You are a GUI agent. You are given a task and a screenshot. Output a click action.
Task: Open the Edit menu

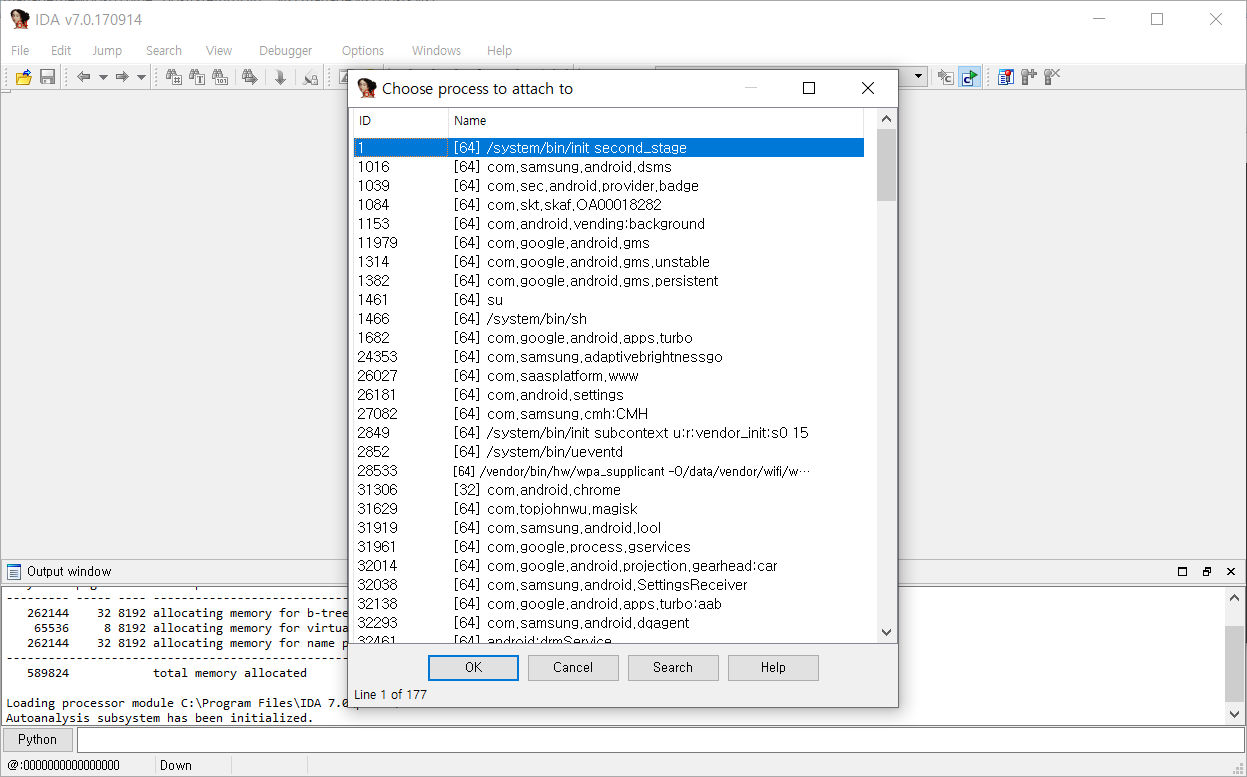[x=61, y=50]
